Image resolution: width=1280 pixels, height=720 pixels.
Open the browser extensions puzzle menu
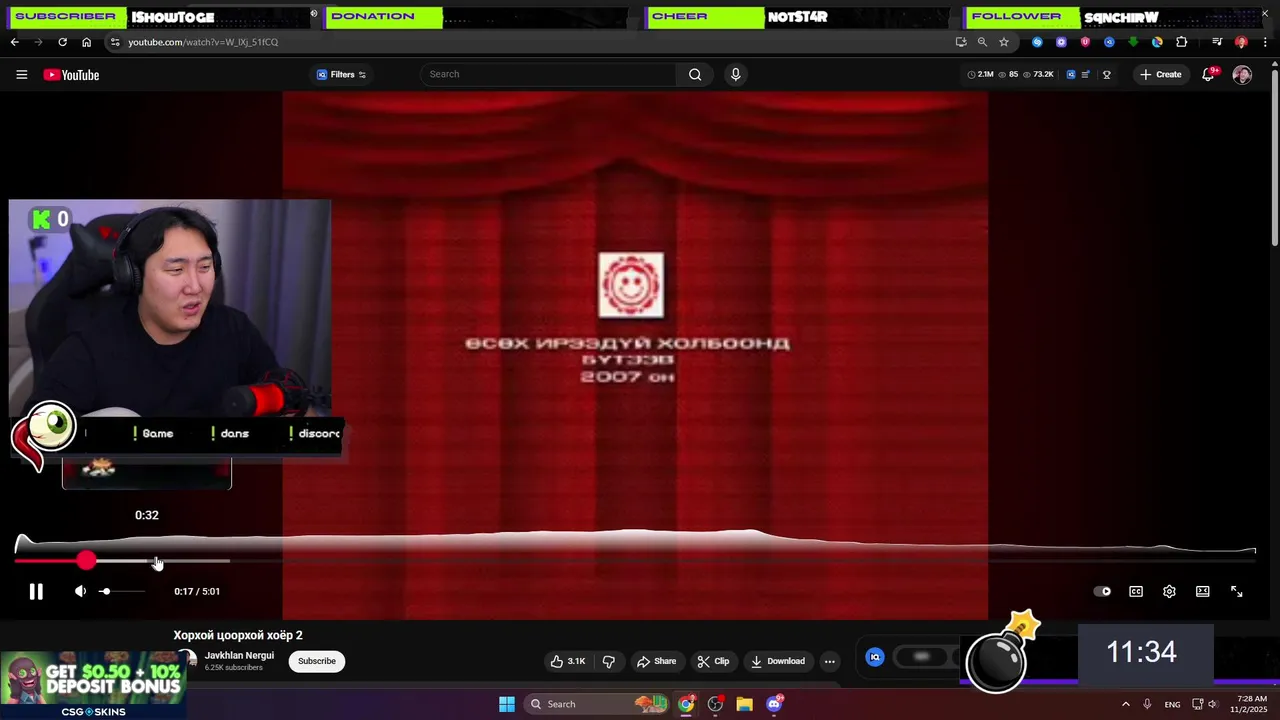[1182, 42]
